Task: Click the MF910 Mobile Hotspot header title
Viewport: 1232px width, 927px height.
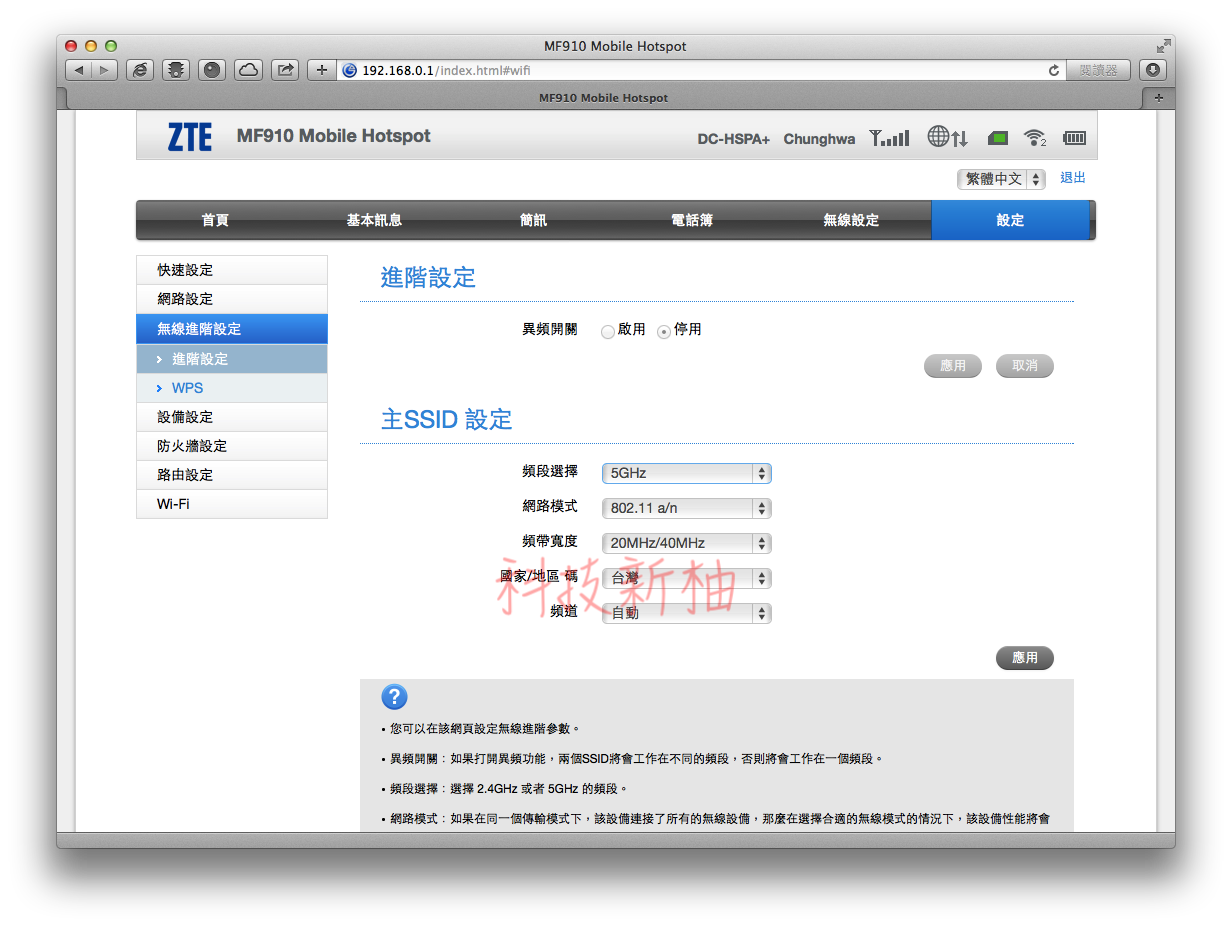Action: pyautogui.click(x=333, y=136)
